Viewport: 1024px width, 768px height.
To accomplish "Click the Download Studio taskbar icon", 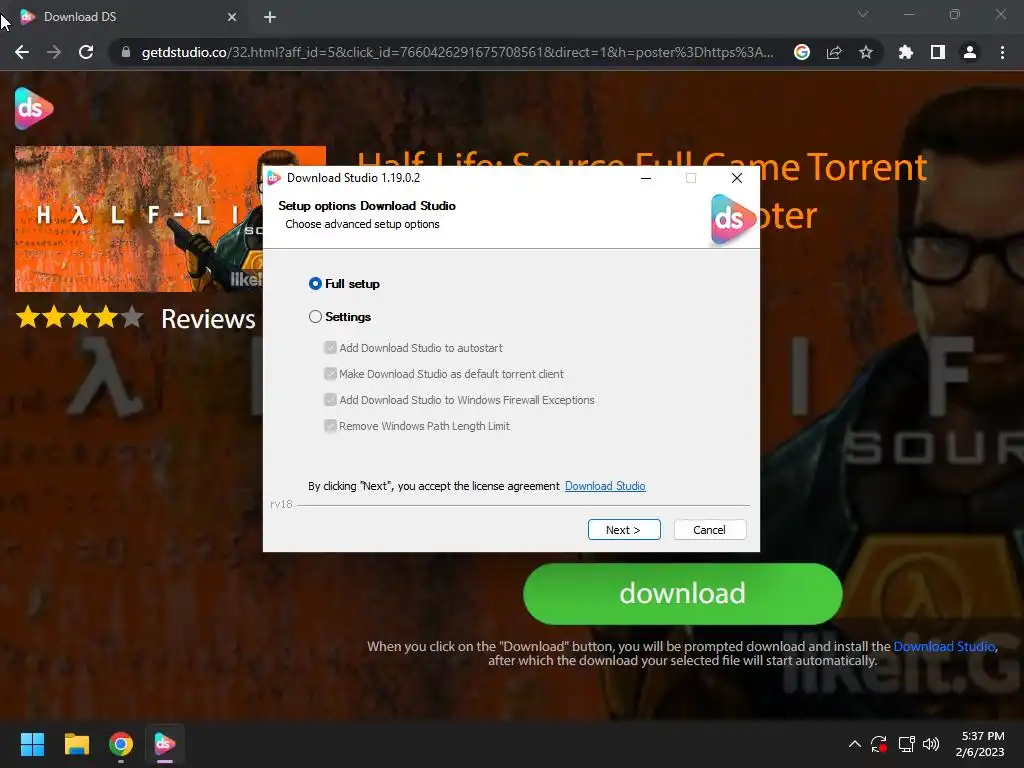I will [x=165, y=744].
